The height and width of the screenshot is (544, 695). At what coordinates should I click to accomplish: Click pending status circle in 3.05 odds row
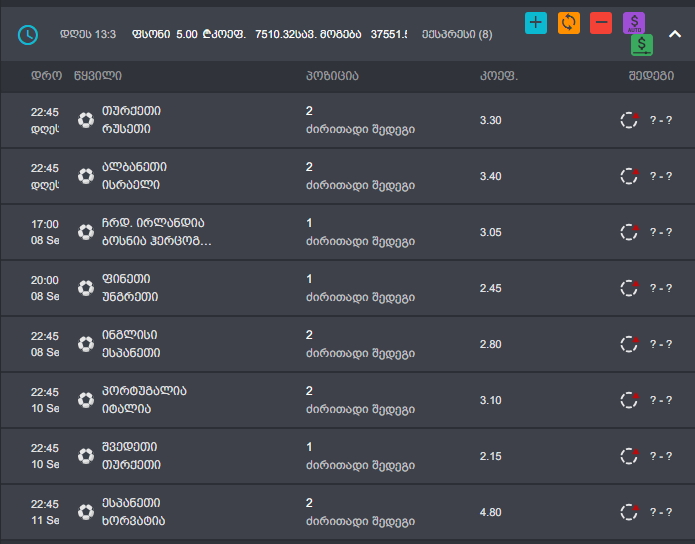(x=629, y=232)
